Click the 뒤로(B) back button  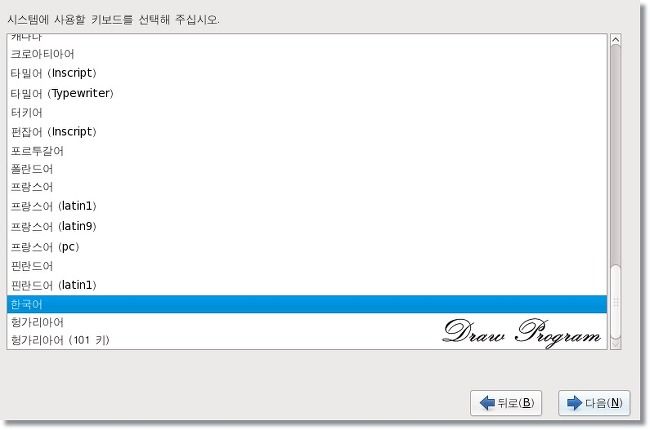[506, 403]
